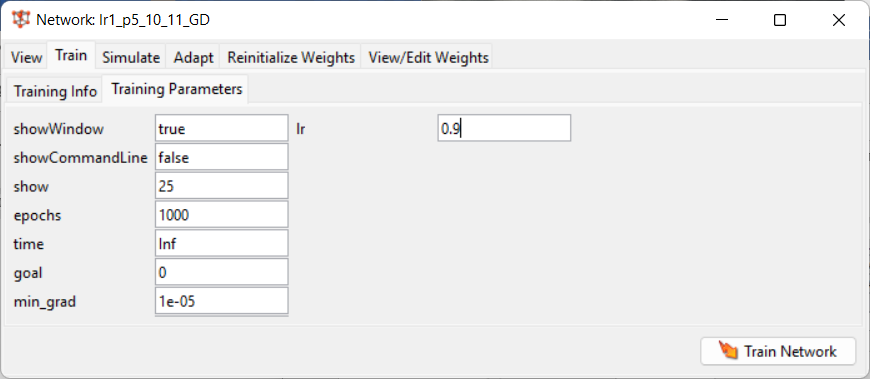Screen dimensions: 870x379
Task: Go to the View/Edit Weights tab
Action: [428, 57]
